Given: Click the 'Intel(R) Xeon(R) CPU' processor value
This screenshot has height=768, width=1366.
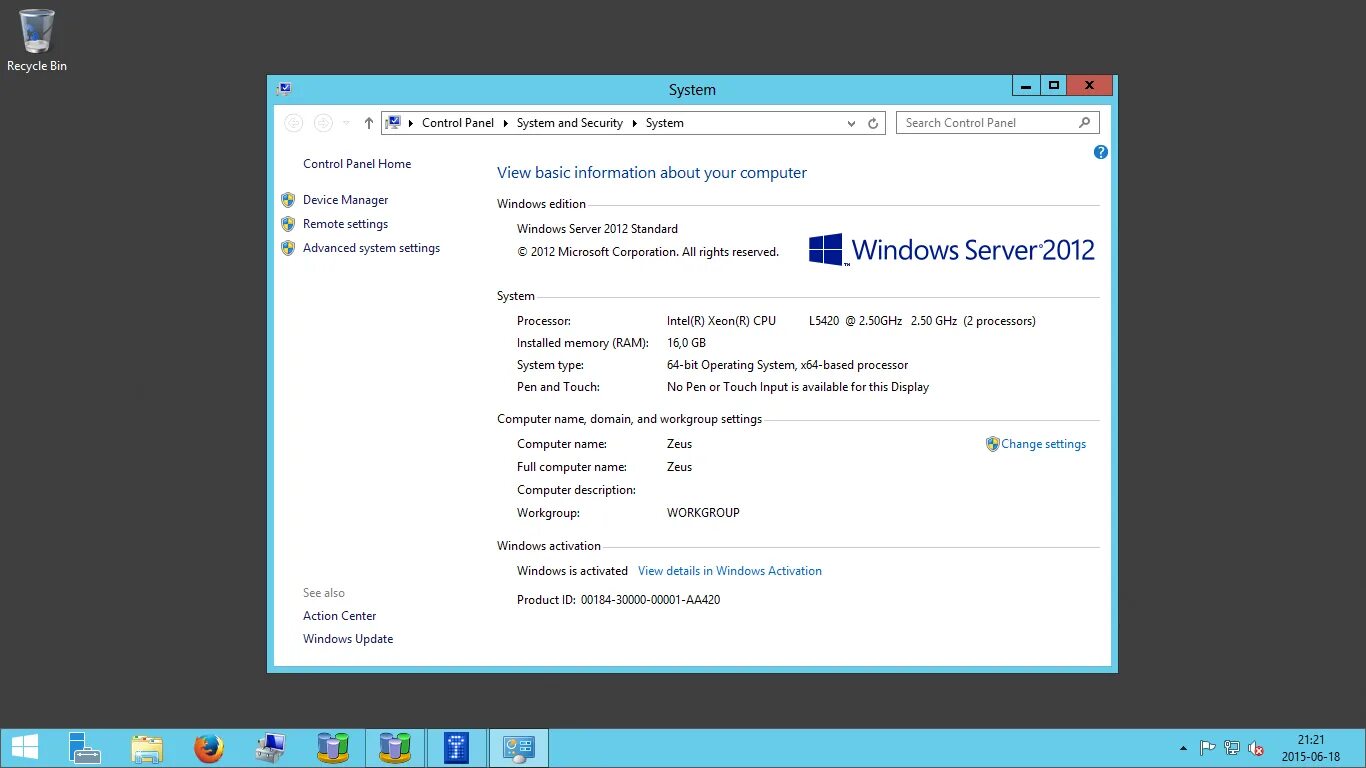Looking at the screenshot, I should point(721,321).
